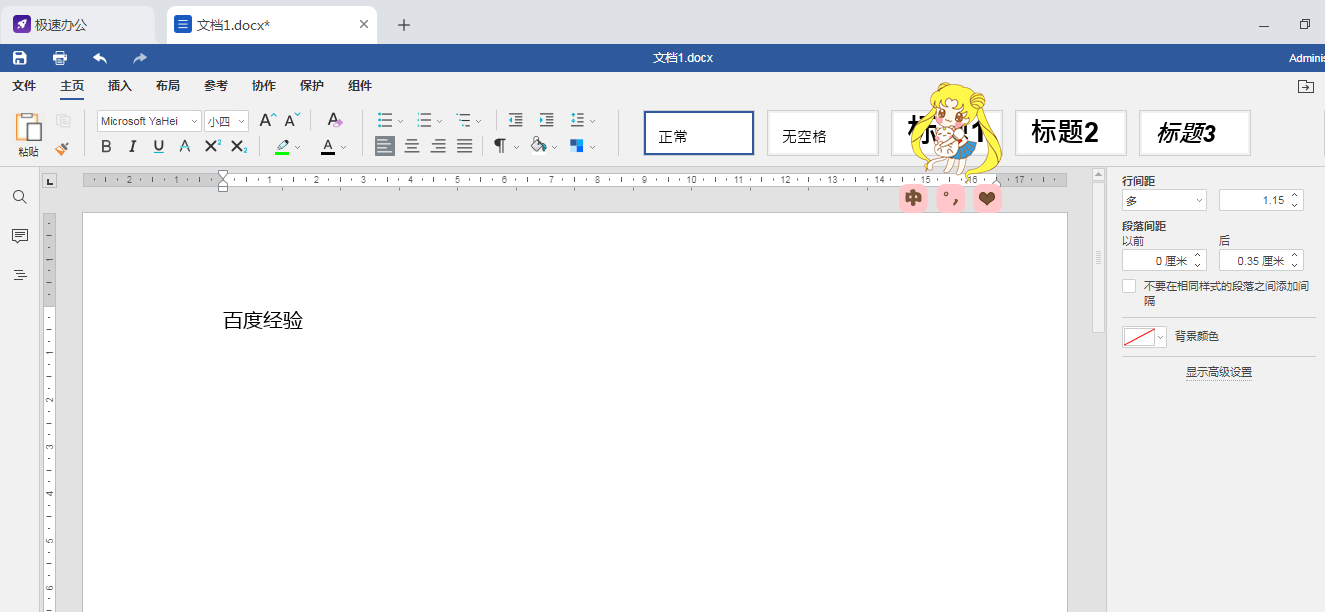
Task: Align text right
Action: (x=438, y=147)
